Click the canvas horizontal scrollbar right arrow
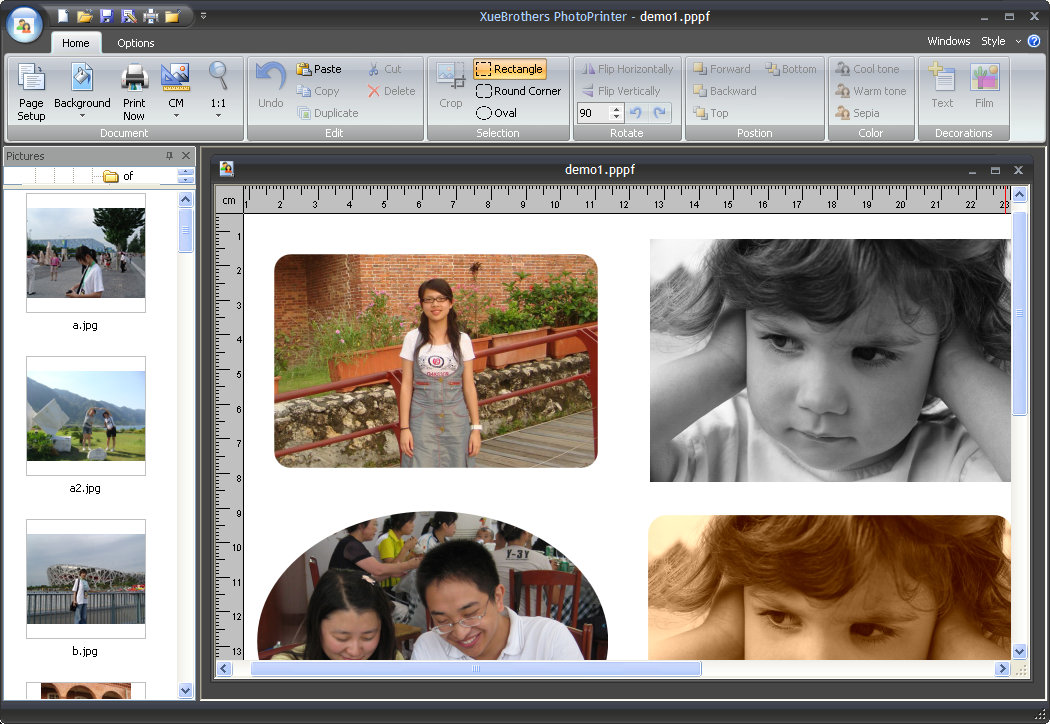This screenshot has height=724, width=1050. 1002,668
